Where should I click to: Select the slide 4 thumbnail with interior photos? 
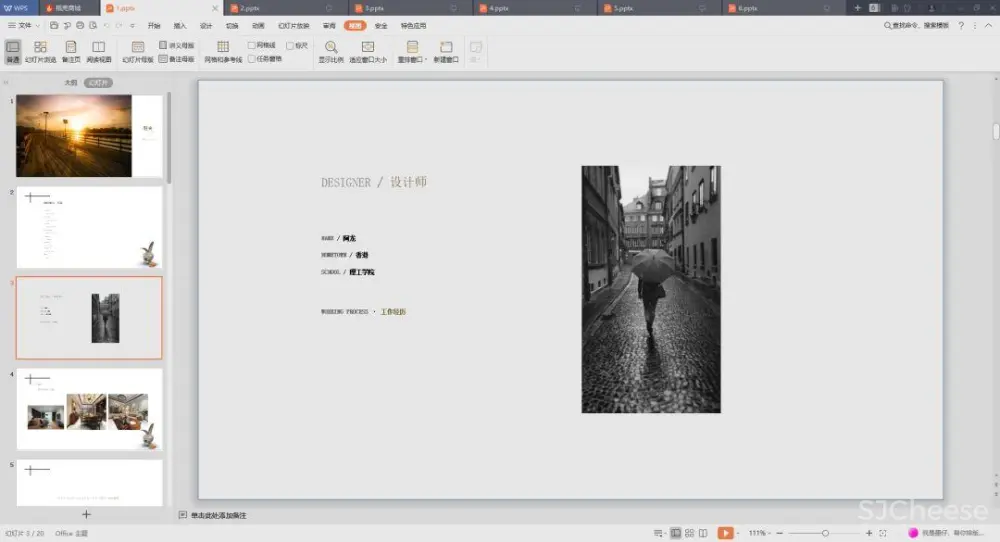89,409
